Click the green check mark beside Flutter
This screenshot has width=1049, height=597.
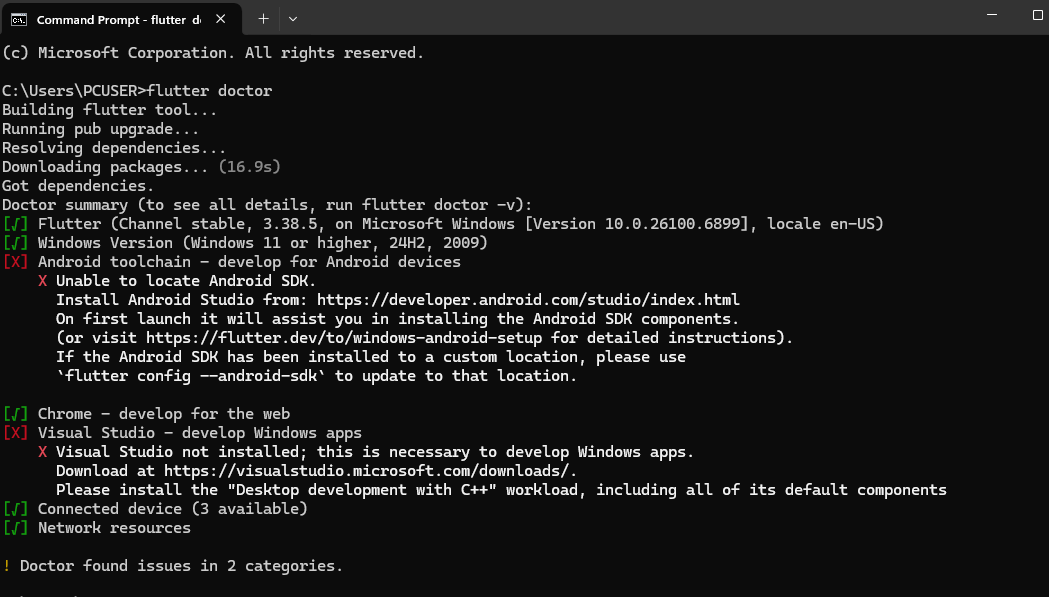coord(15,224)
